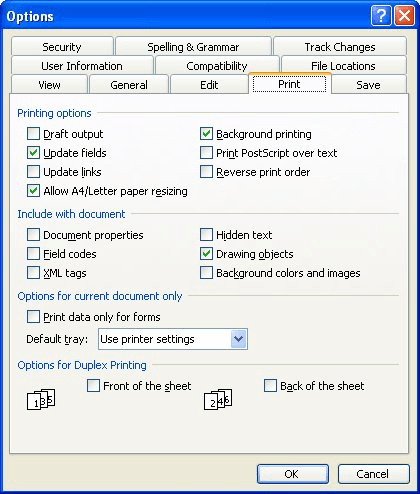Enable Back of the sheet option
Viewport: 420px width, 494px height.
(x=270, y=386)
